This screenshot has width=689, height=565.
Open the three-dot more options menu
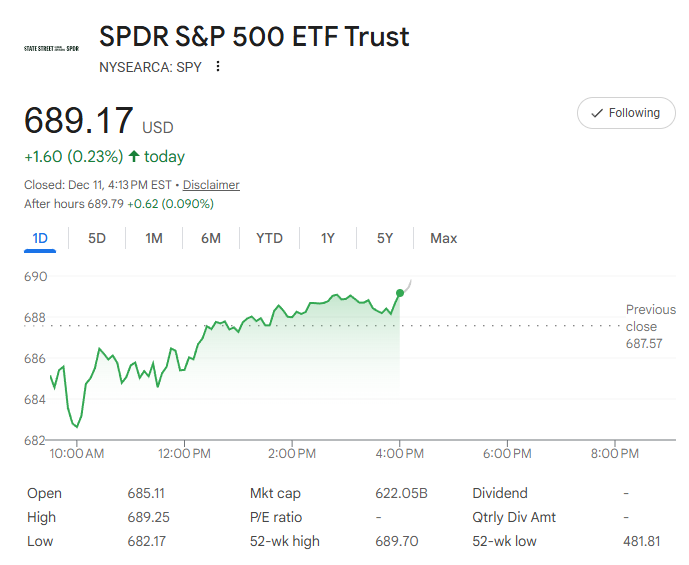click(218, 67)
